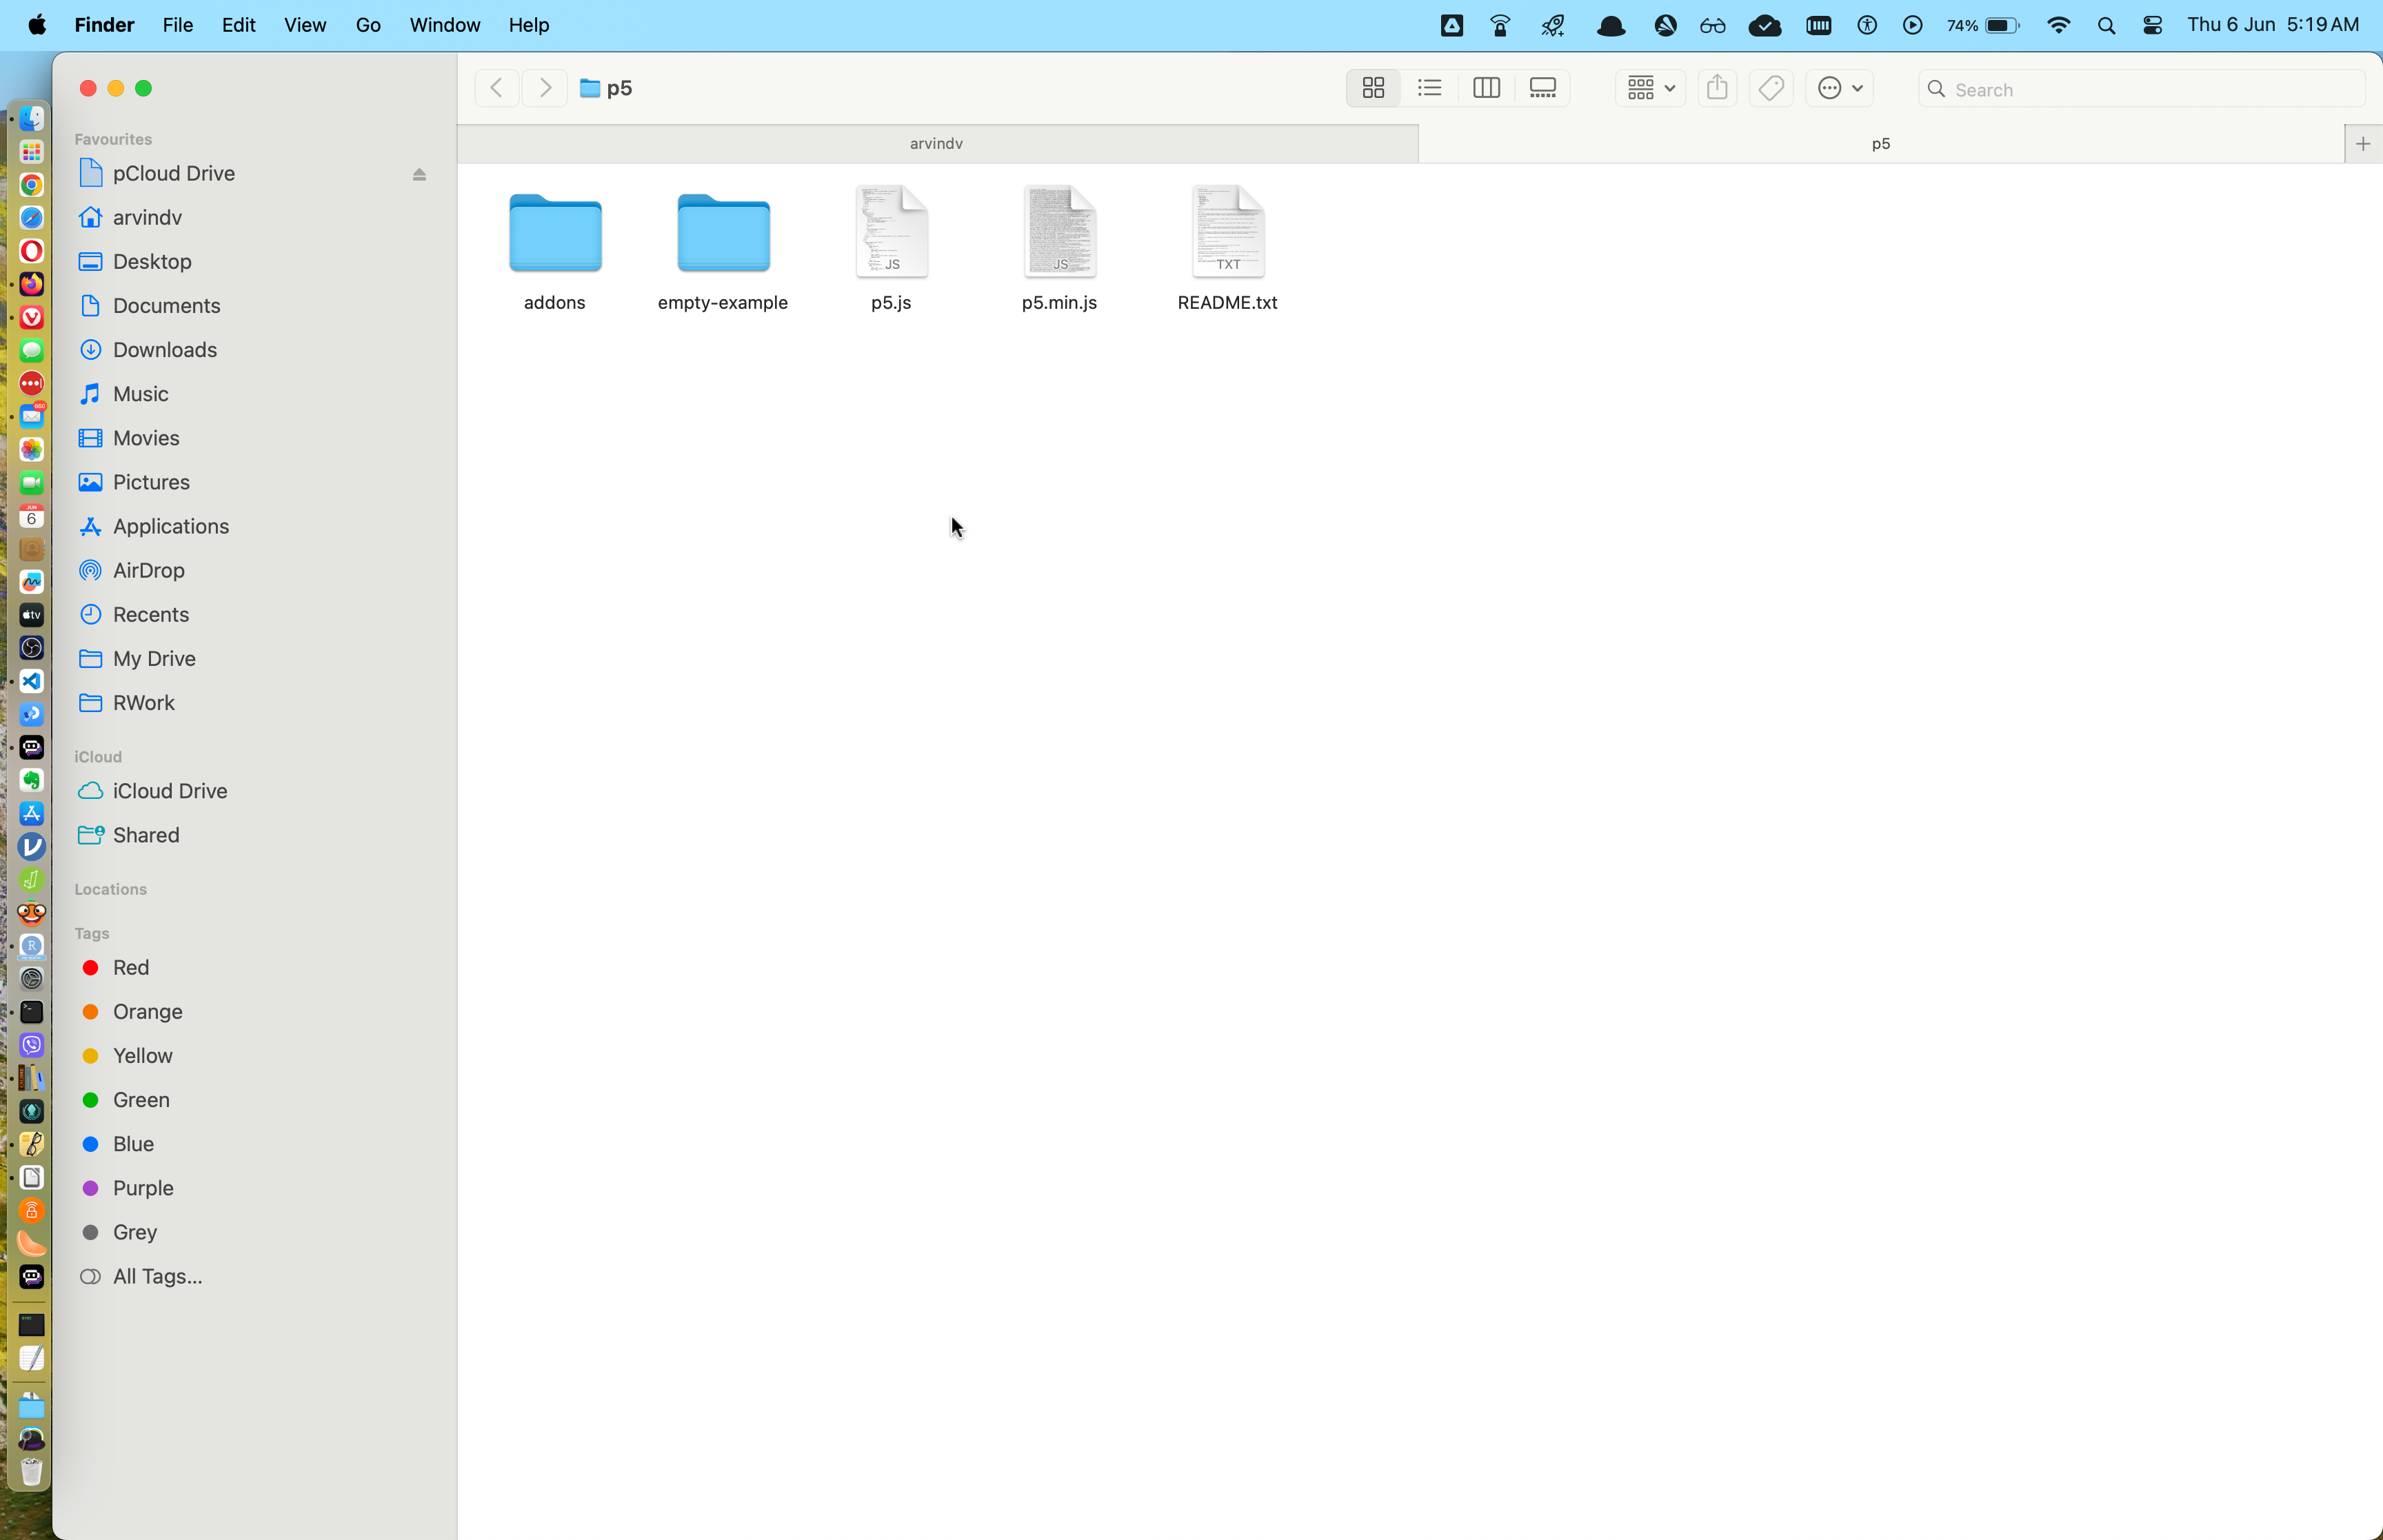Click the Edit Tags toolbar icon
Viewport: 2383px width, 1540px height.
(1771, 88)
